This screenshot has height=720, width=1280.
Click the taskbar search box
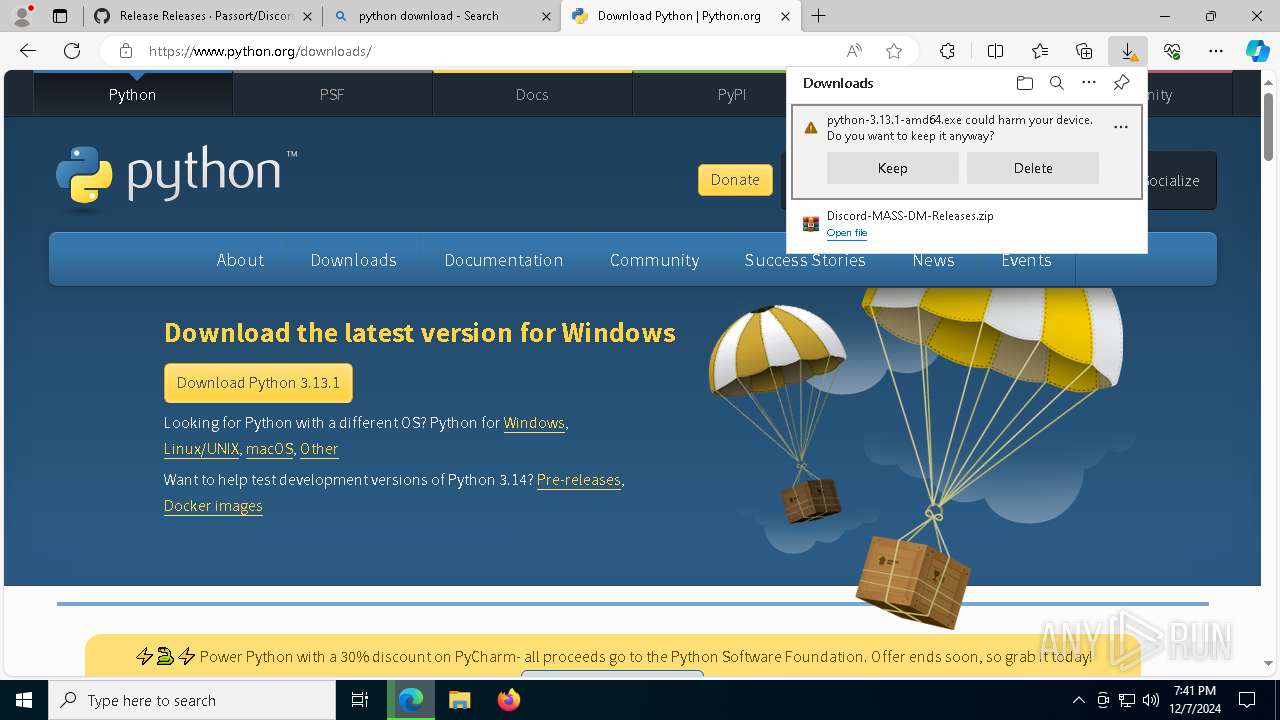pyautogui.click(x=192, y=700)
